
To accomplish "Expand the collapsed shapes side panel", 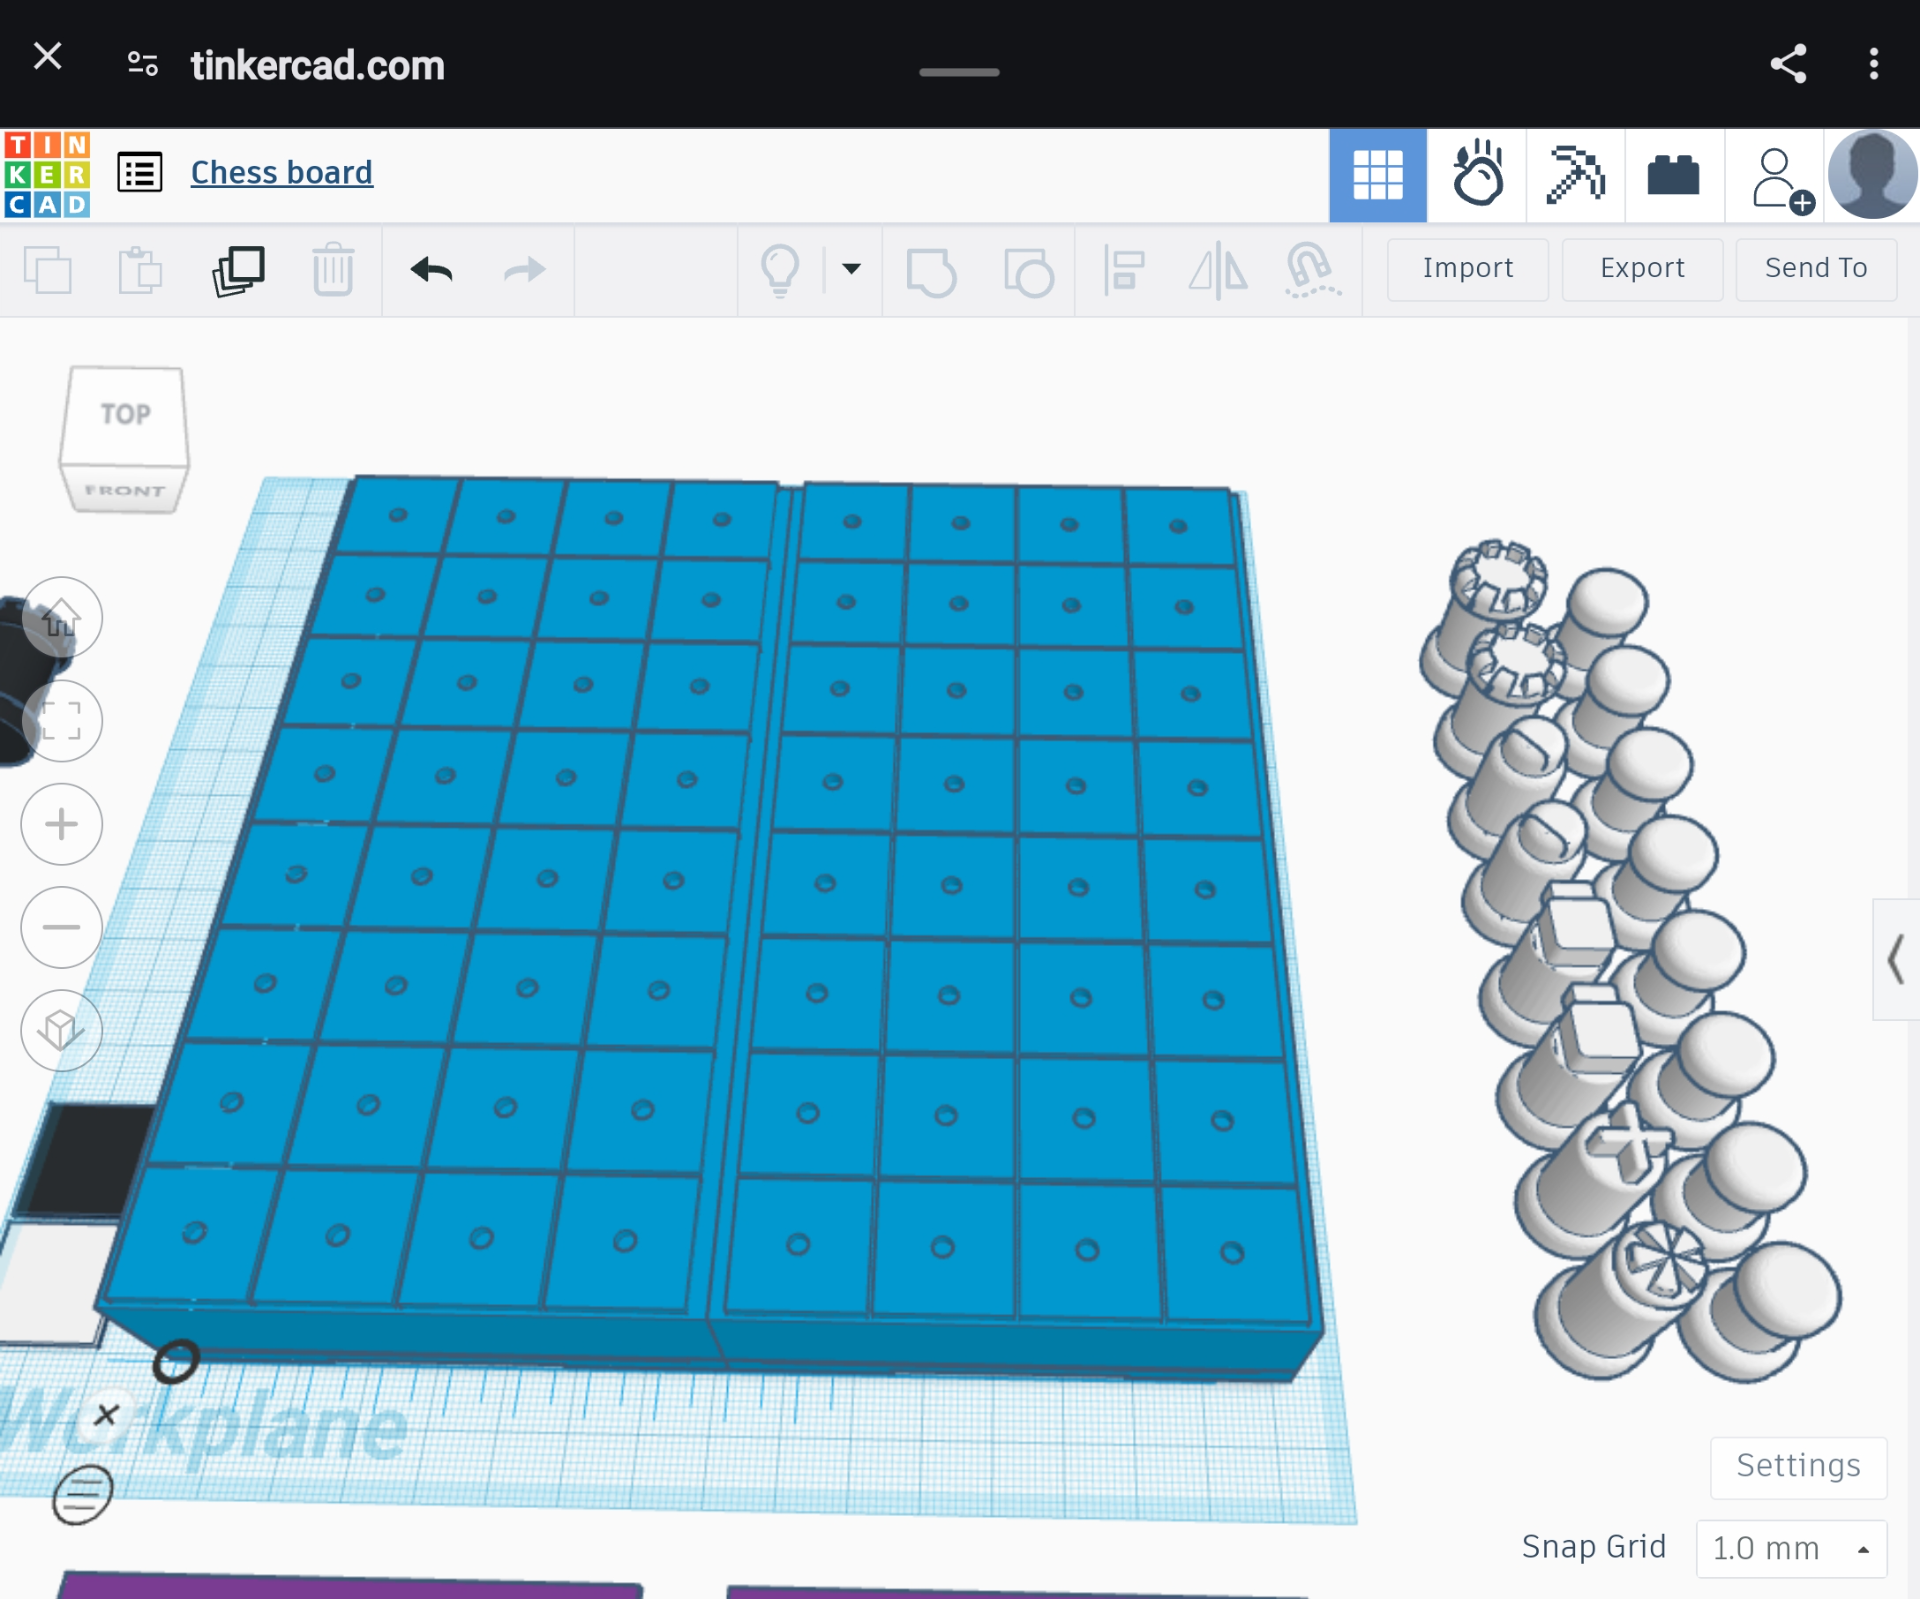I will [1895, 959].
